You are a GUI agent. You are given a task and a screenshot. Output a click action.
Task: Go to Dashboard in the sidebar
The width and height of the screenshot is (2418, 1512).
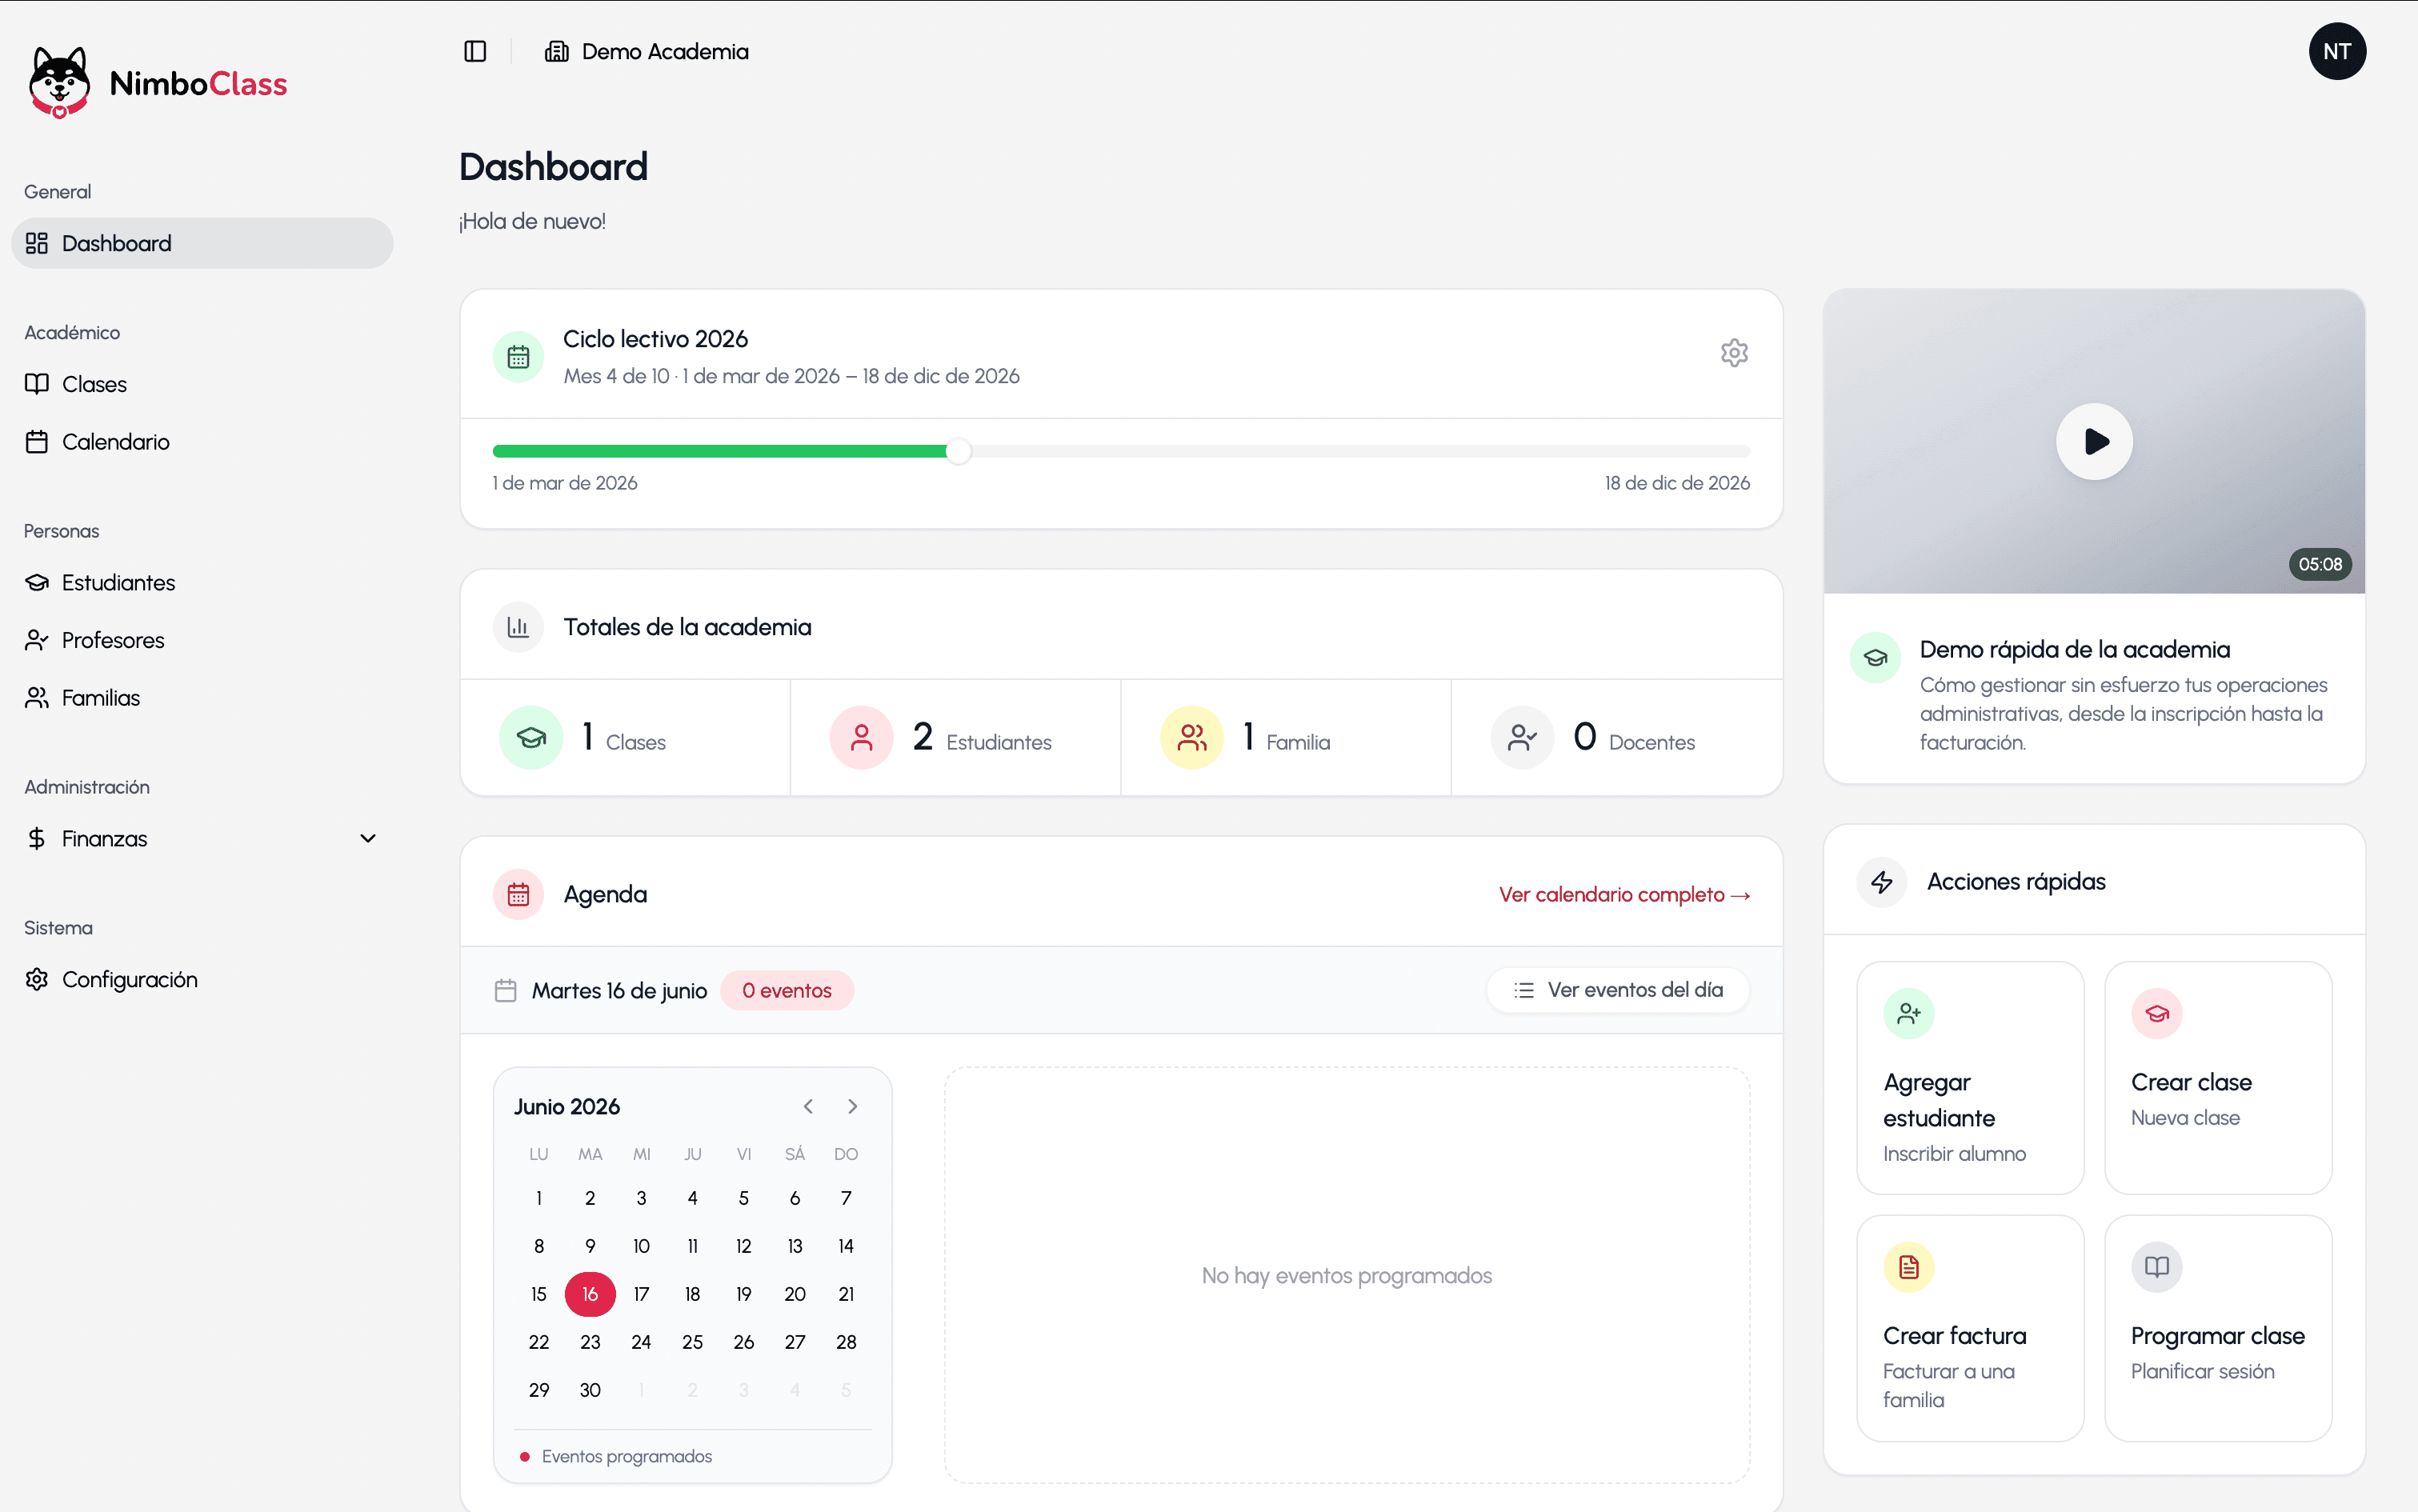point(202,243)
